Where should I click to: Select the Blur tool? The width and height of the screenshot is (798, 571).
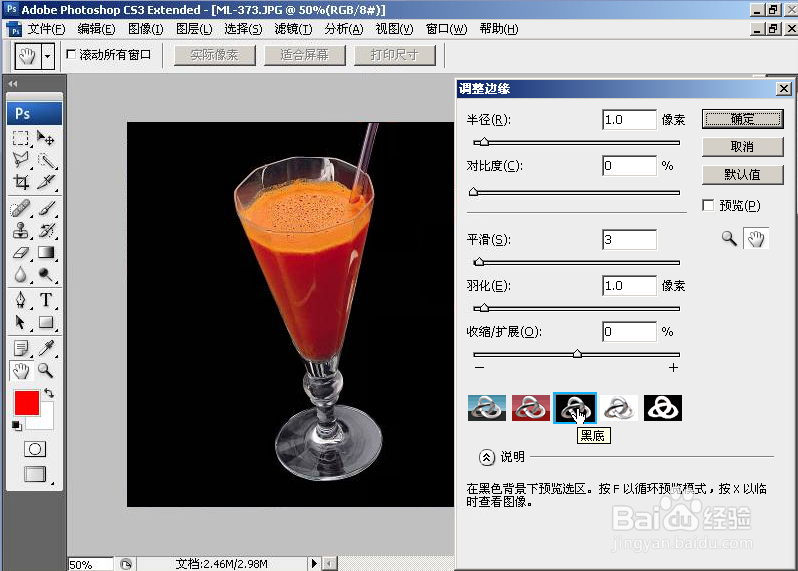(20, 275)
